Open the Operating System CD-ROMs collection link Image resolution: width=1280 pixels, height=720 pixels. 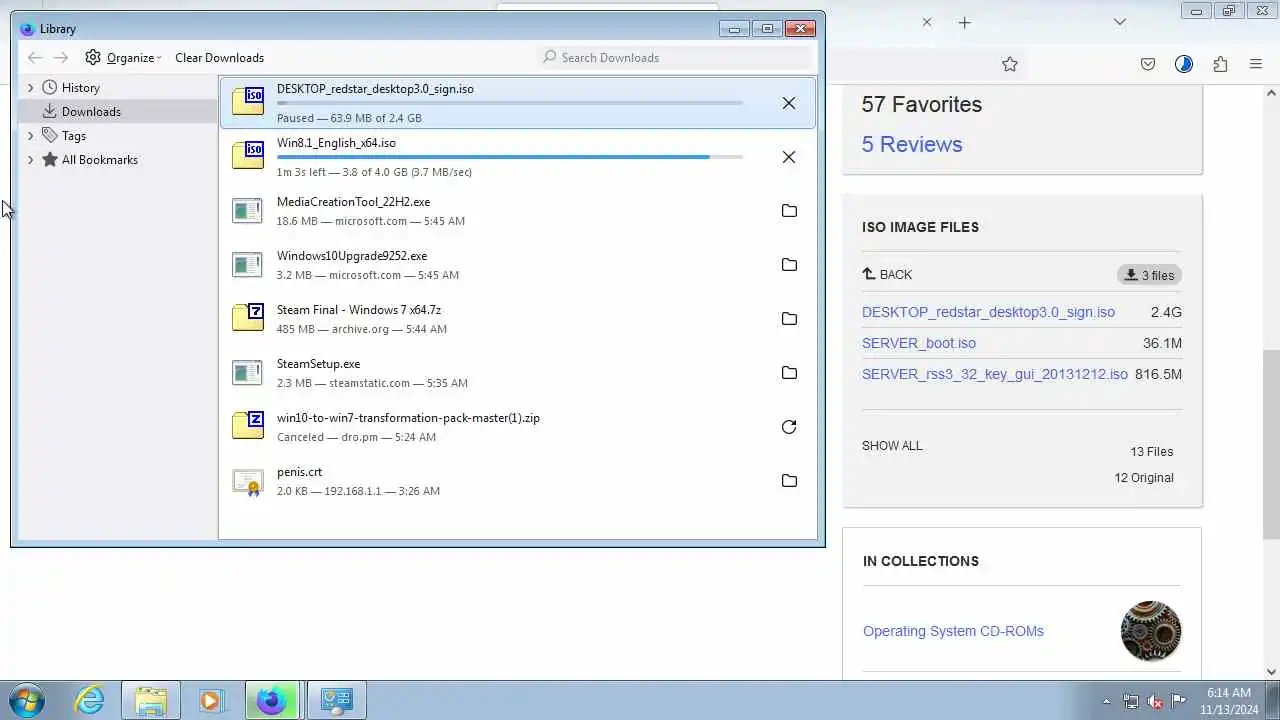[953, 631]
